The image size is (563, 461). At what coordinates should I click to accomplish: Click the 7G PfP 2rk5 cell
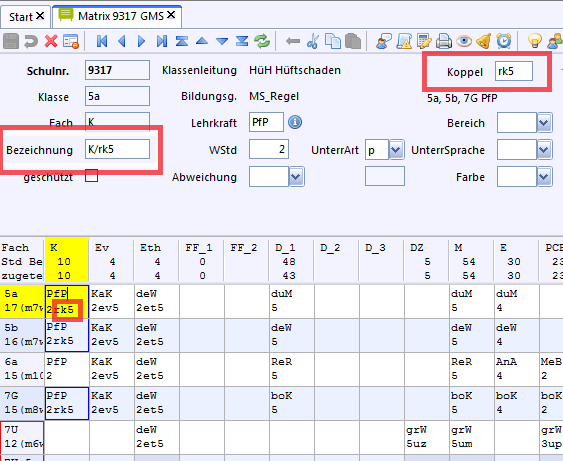[x=67, y=403]
